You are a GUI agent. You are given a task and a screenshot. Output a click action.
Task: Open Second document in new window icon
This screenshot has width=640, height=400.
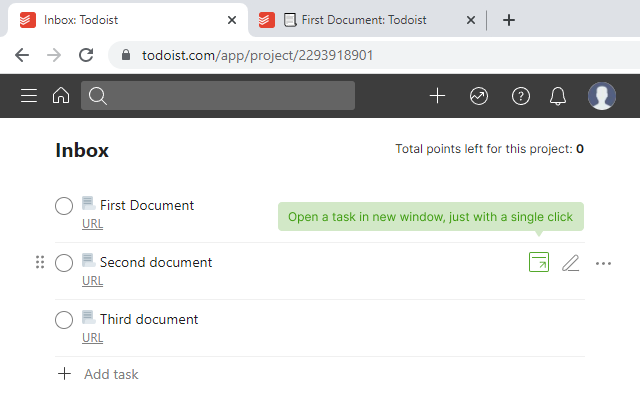pyautogui.click(x=539, y=262)
